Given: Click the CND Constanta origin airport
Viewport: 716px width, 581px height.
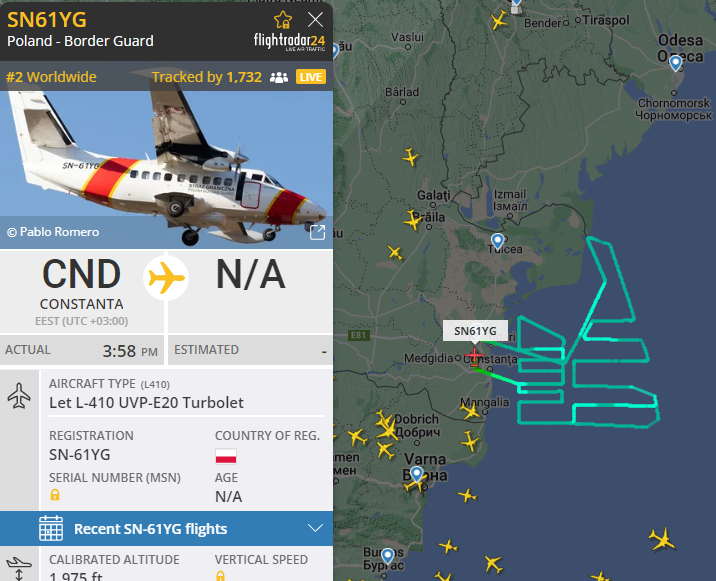Looking at the screenshot, I should coord(82,291).
